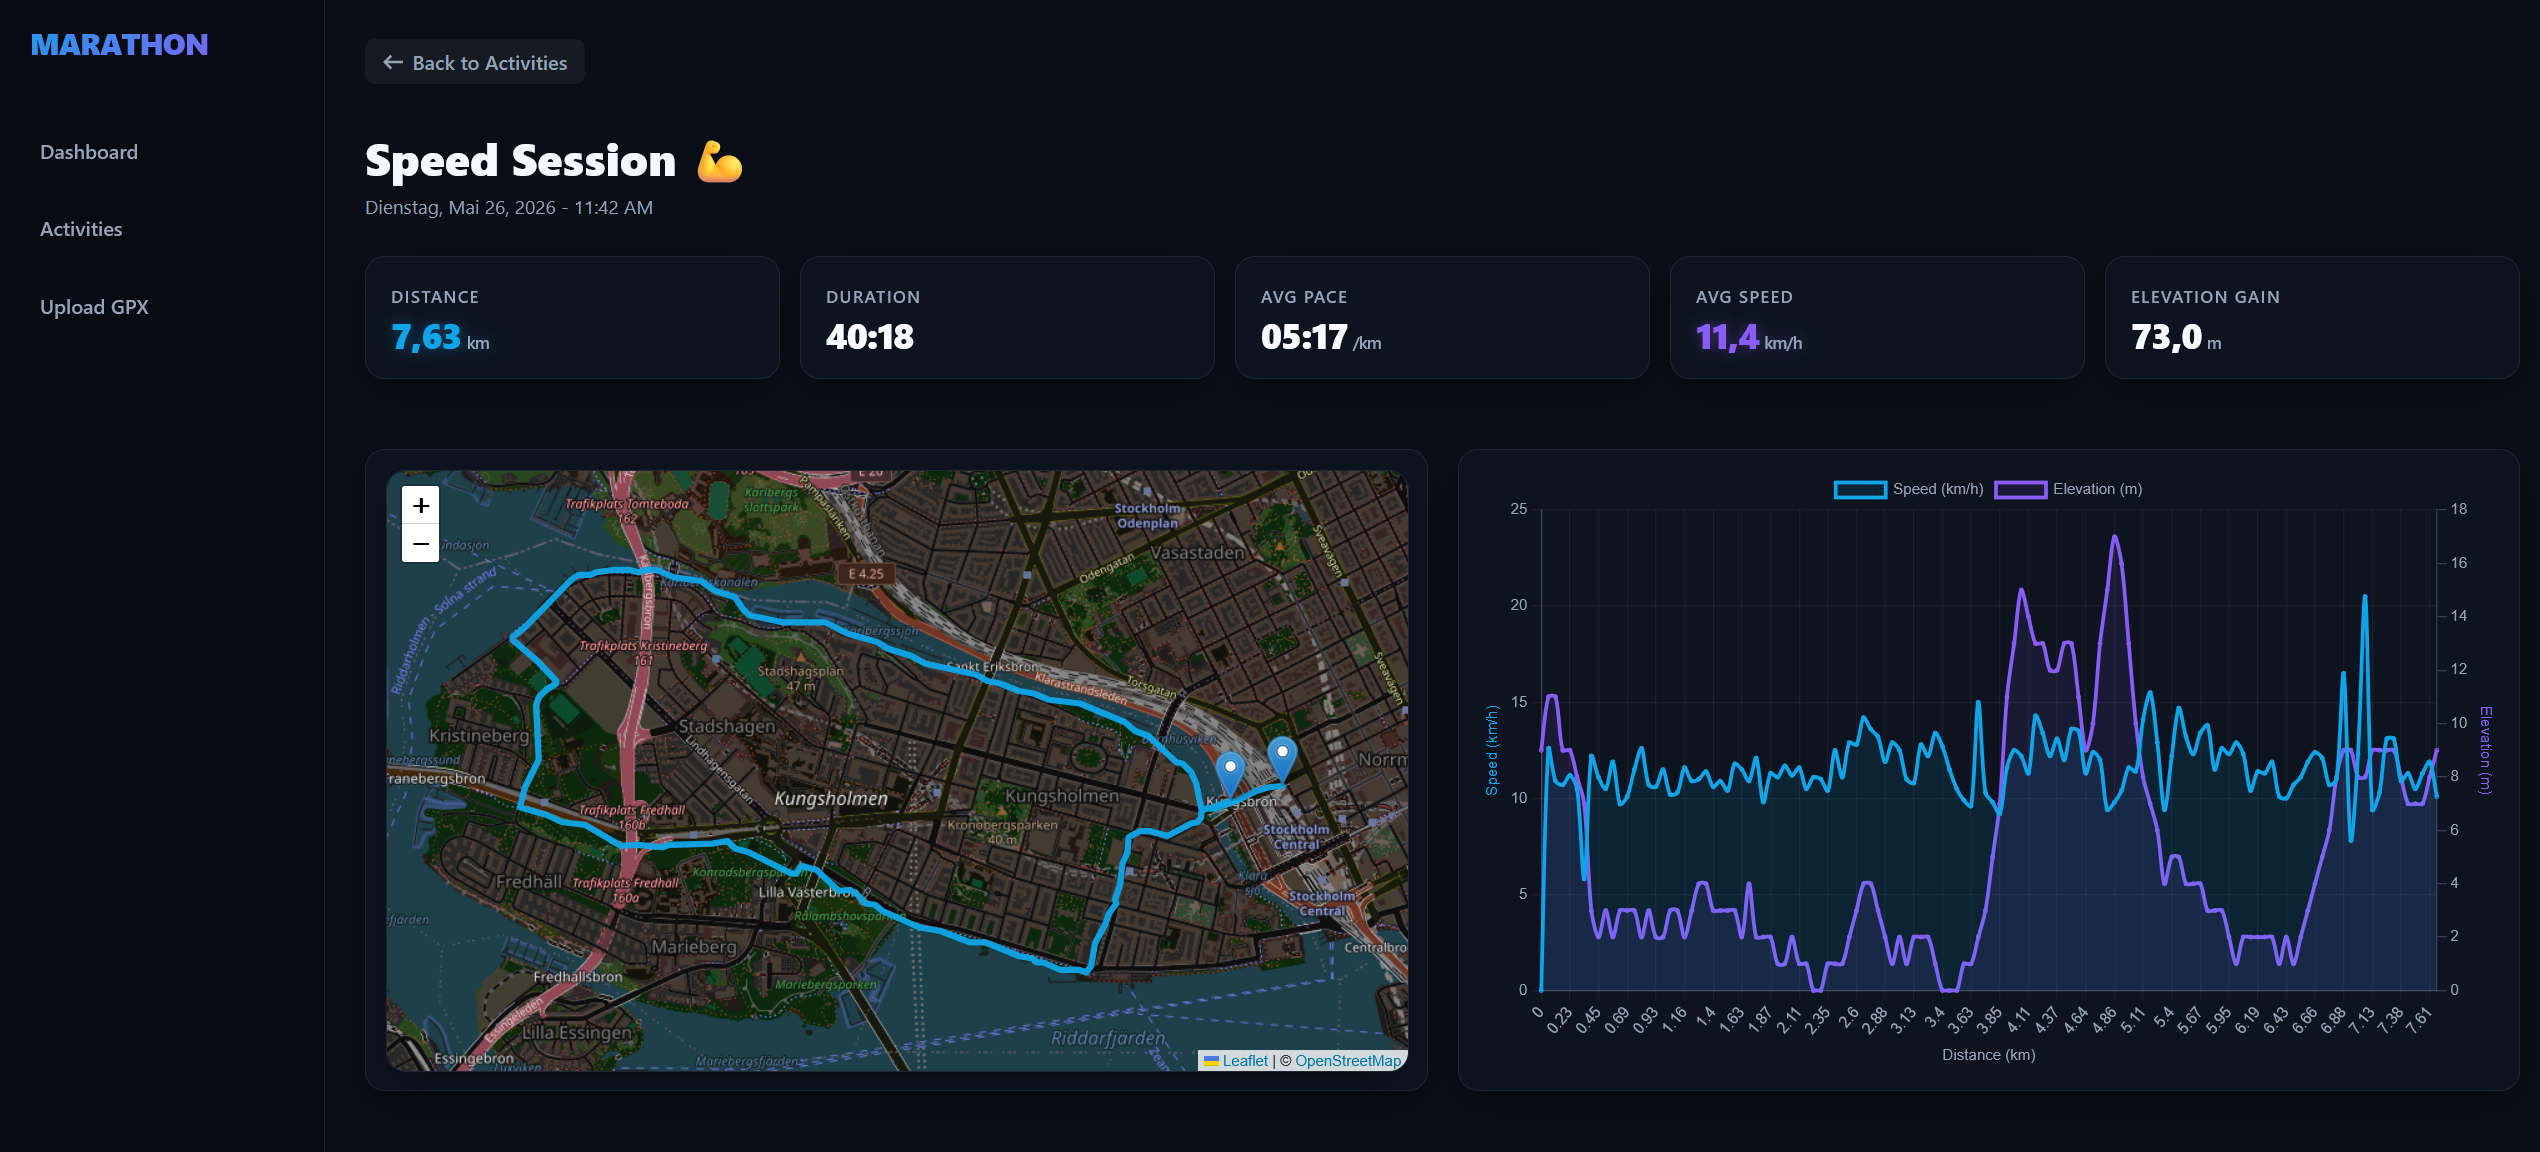
Task: Click the Elevation legend color swatch
Action: [2021, 489]
